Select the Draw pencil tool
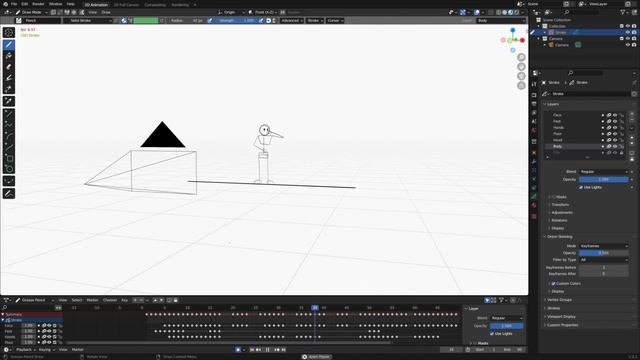This screenshot has height=360, width=640. (x=9, y=44)
